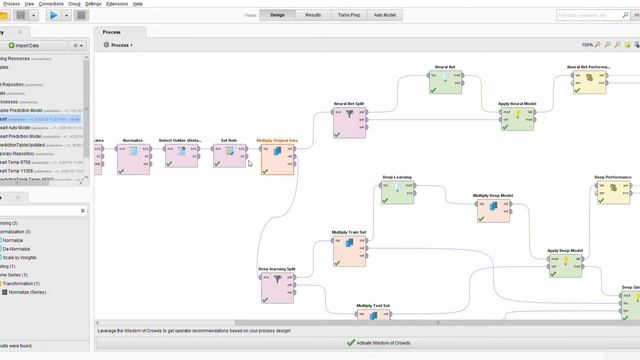Open the save options dropdown arrow
640x360 pixels.
(x=33, y=16)
